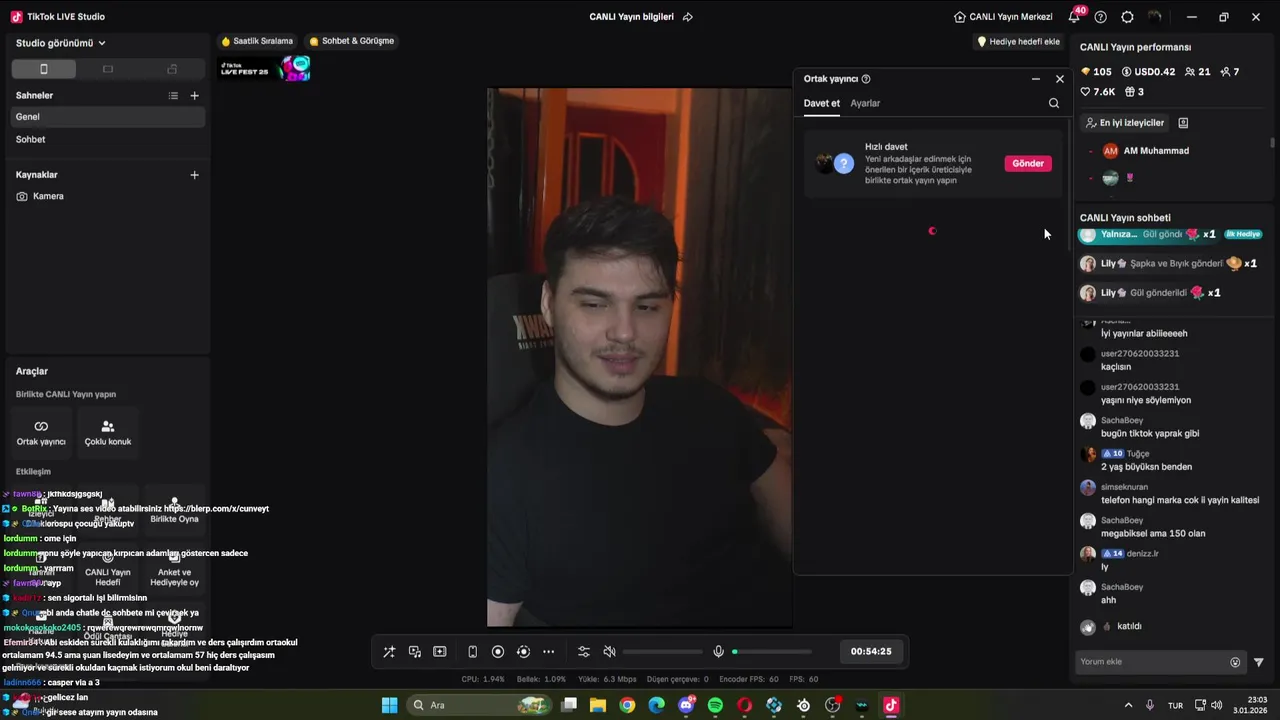Click the Ortak yayıncı help icon

point(866,79)
